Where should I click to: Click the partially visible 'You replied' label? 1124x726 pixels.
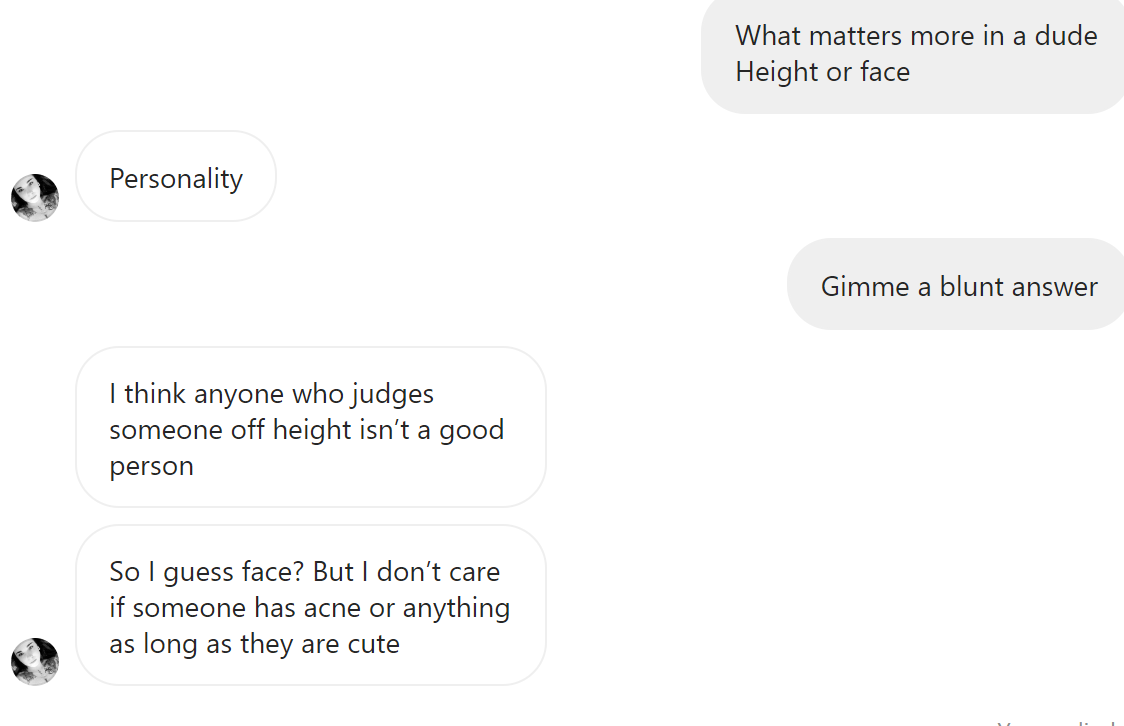1059,722
